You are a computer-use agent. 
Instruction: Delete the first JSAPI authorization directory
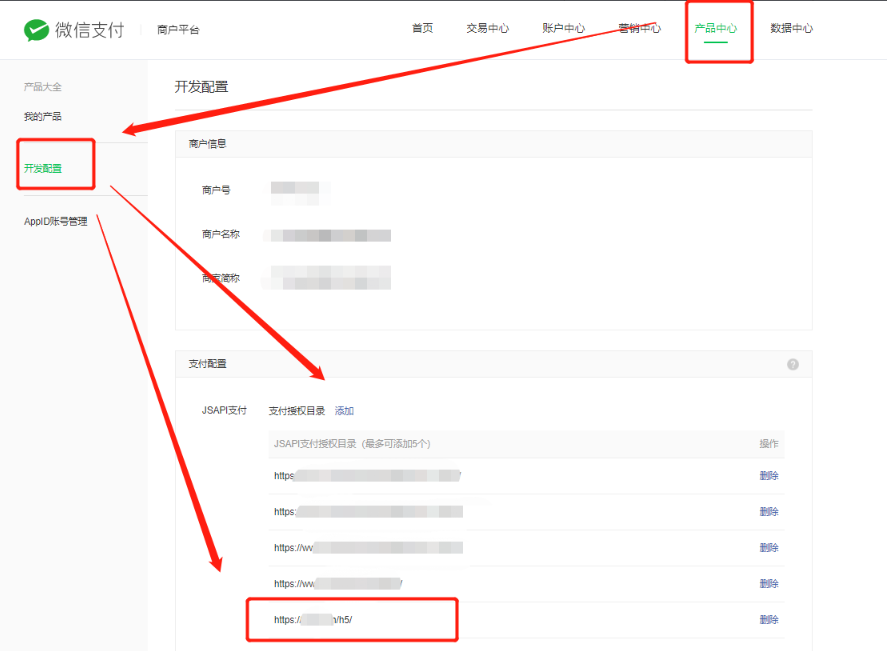coord(768,476)
